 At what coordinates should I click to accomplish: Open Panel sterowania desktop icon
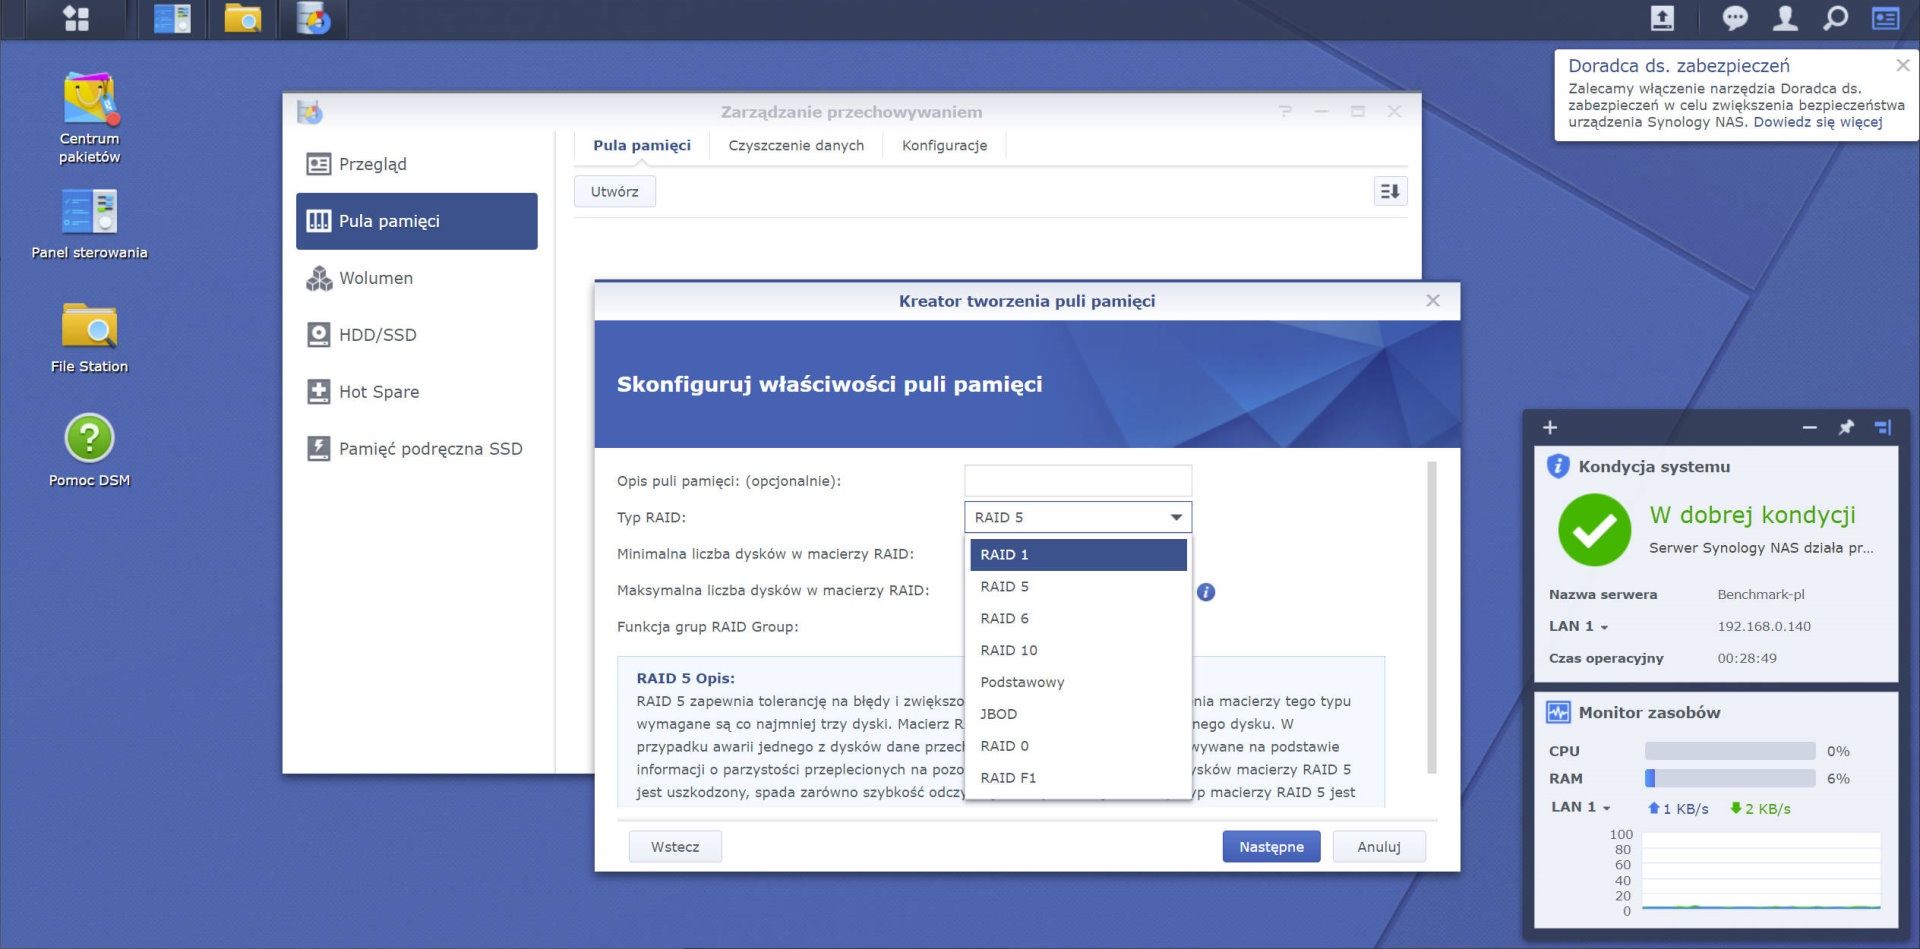pyautogui.click(x=89, y=225)
